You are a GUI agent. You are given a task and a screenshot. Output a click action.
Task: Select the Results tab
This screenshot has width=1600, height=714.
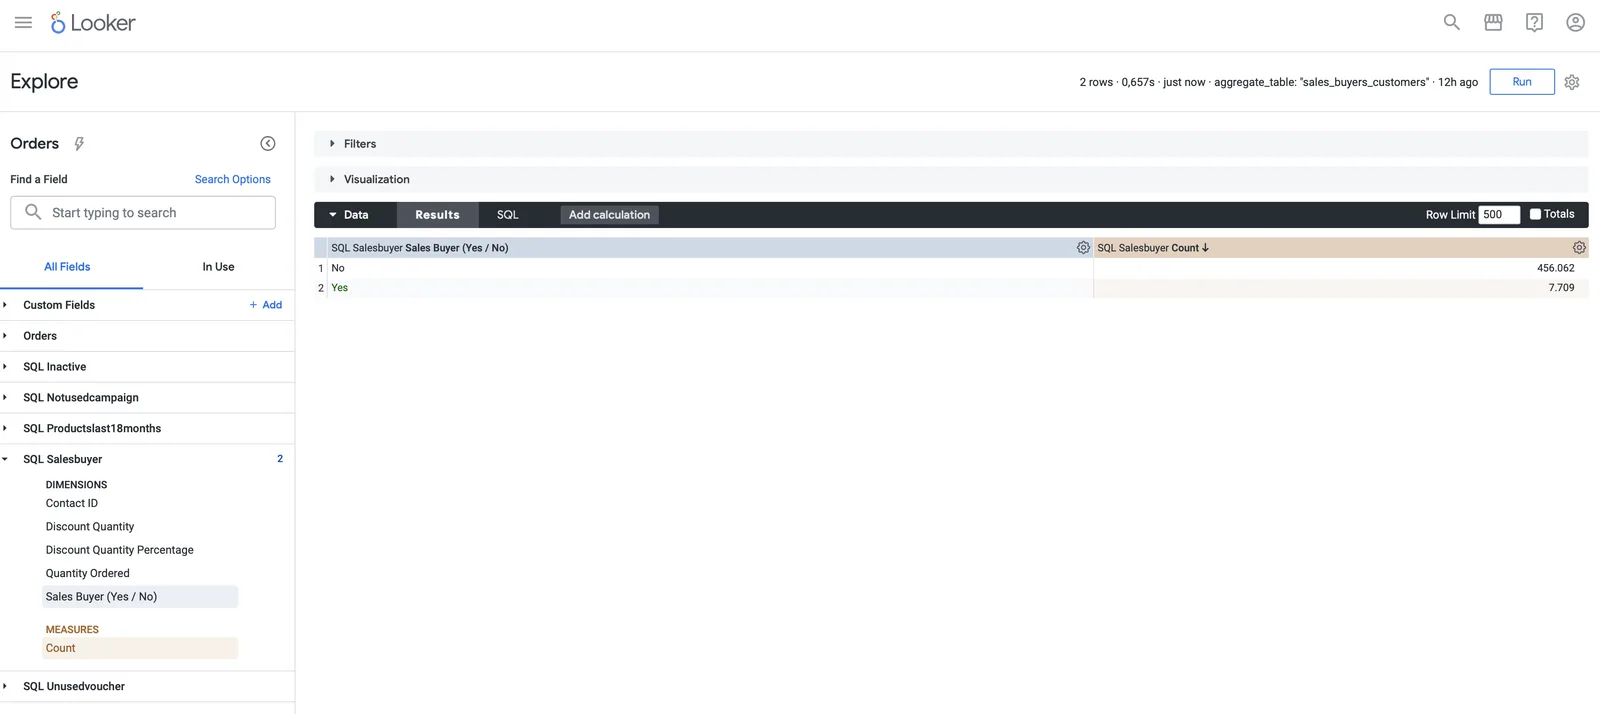[437, 215]
